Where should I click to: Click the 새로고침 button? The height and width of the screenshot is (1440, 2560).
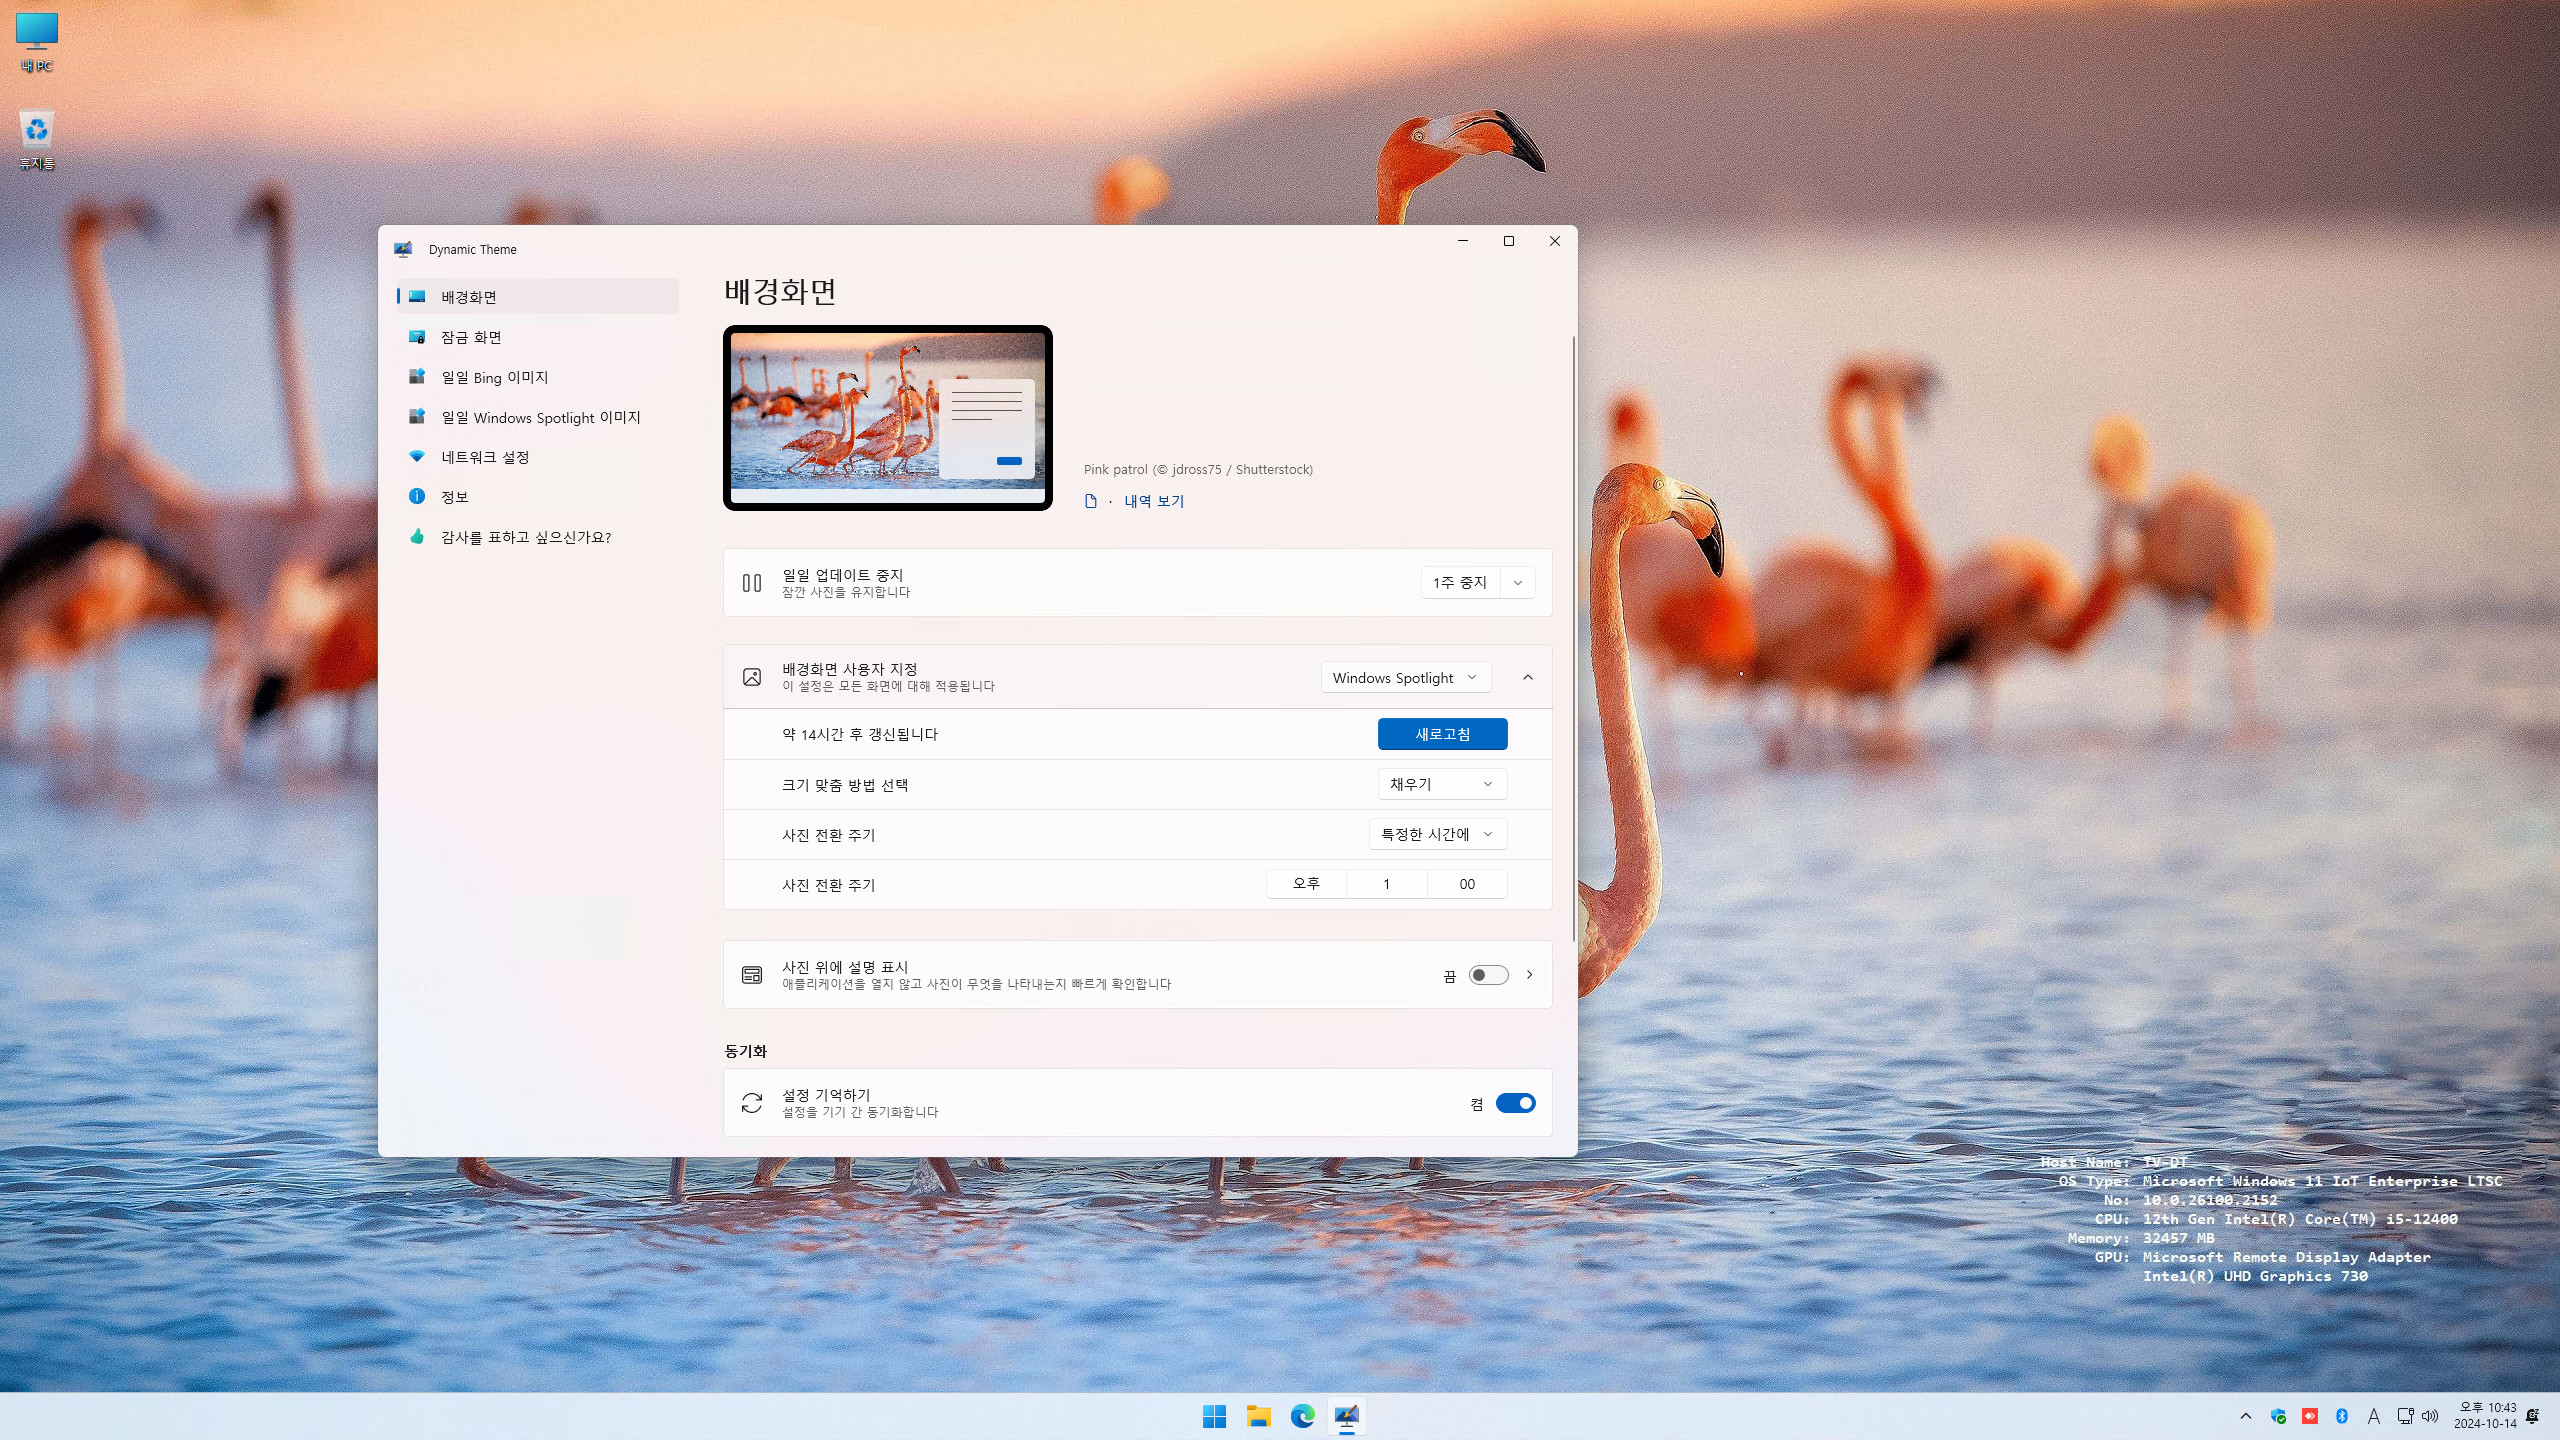[1442, 734]
